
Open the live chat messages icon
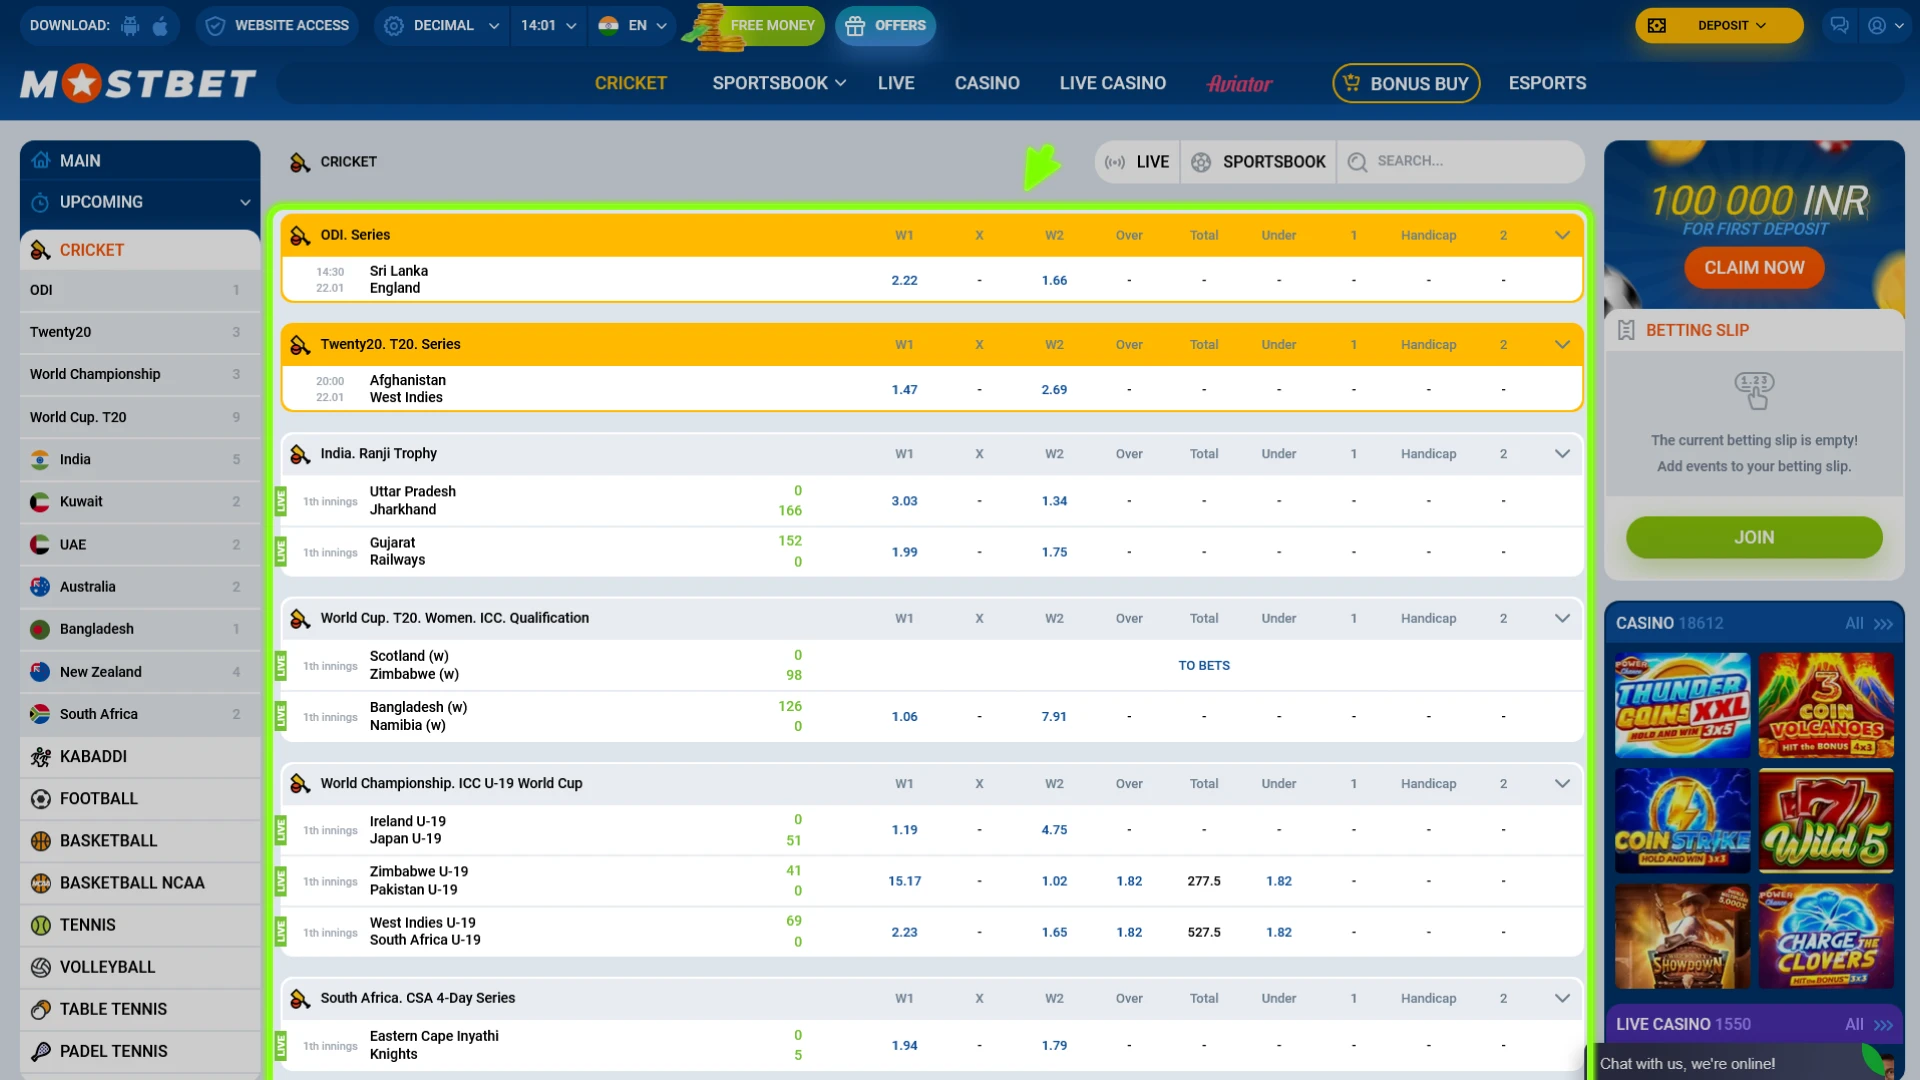pos(1839,25)
